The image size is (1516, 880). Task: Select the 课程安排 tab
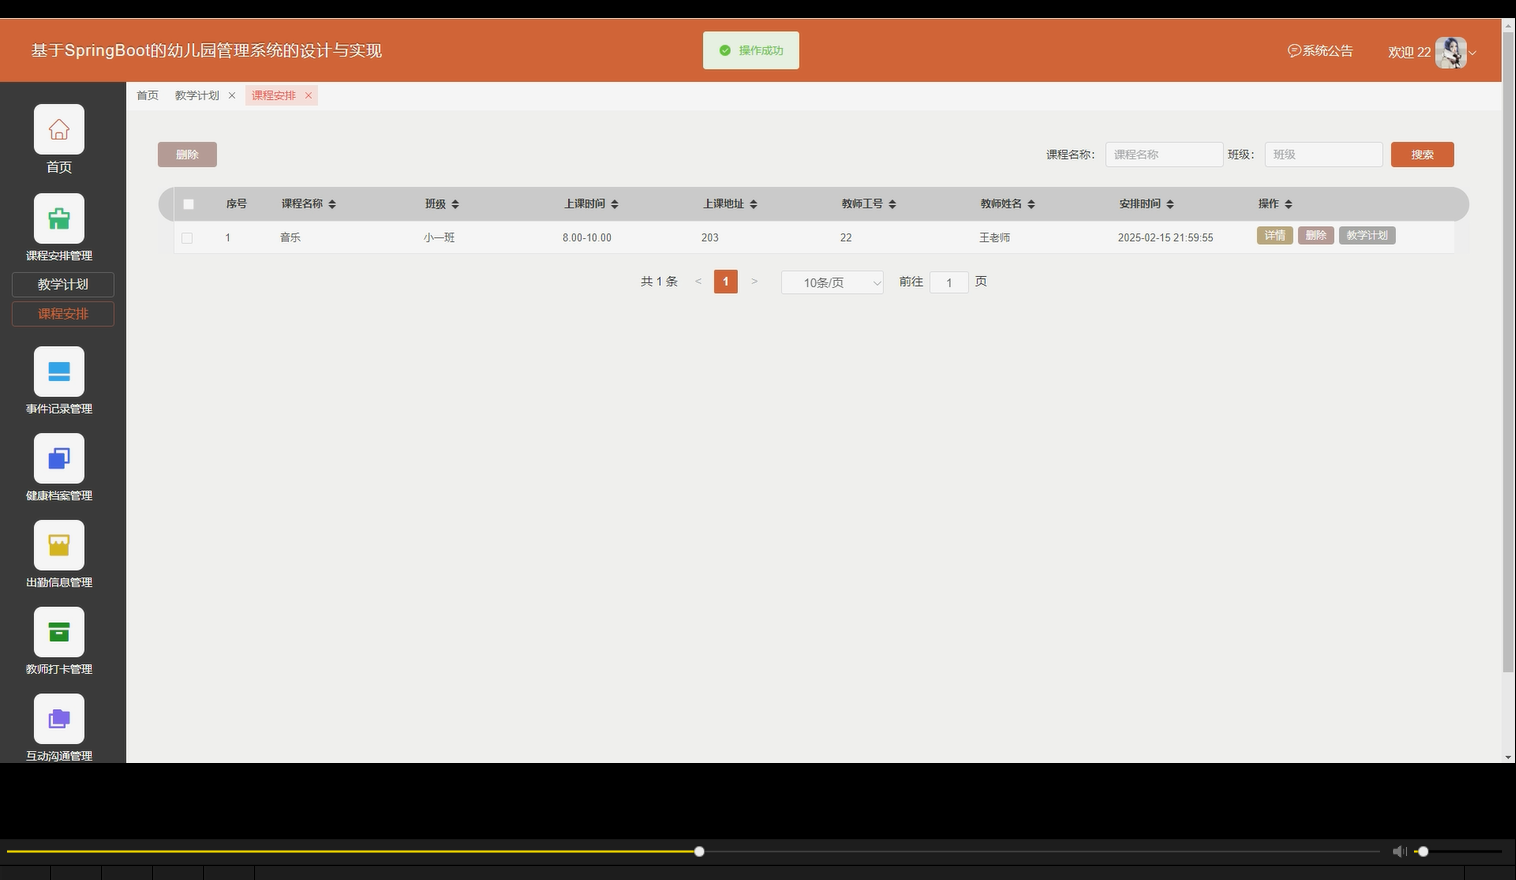(x=274, y=96)
